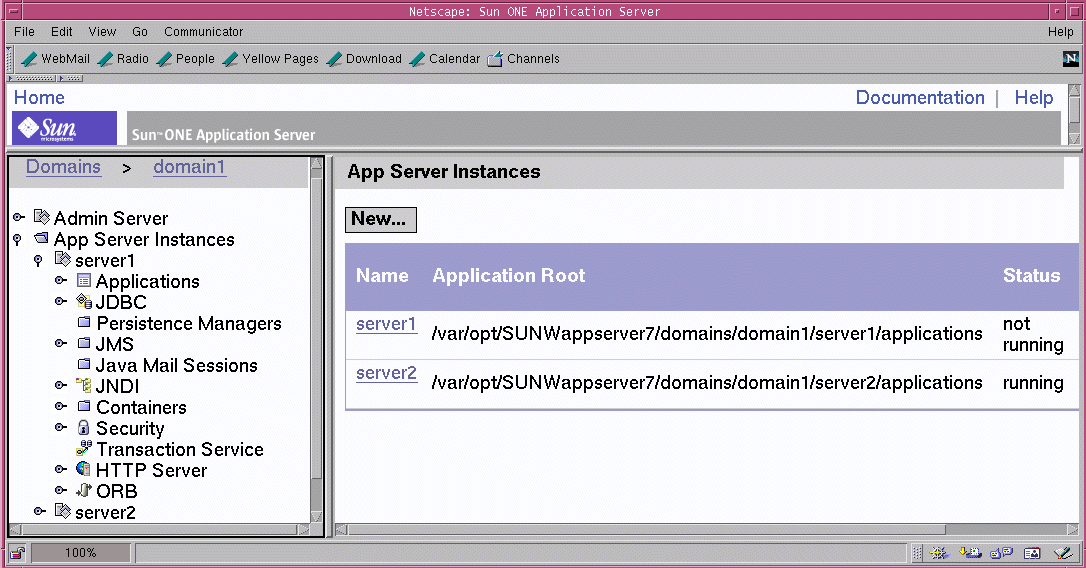Expand the Containers tree node
Screen dimensions: 1086x568
coord(61,407)
